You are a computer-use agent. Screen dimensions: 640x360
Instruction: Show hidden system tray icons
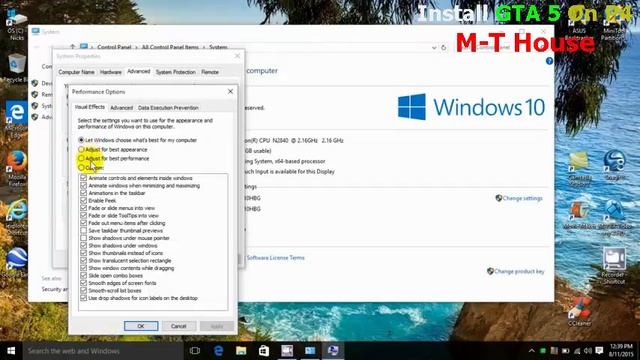click(531, 351)
